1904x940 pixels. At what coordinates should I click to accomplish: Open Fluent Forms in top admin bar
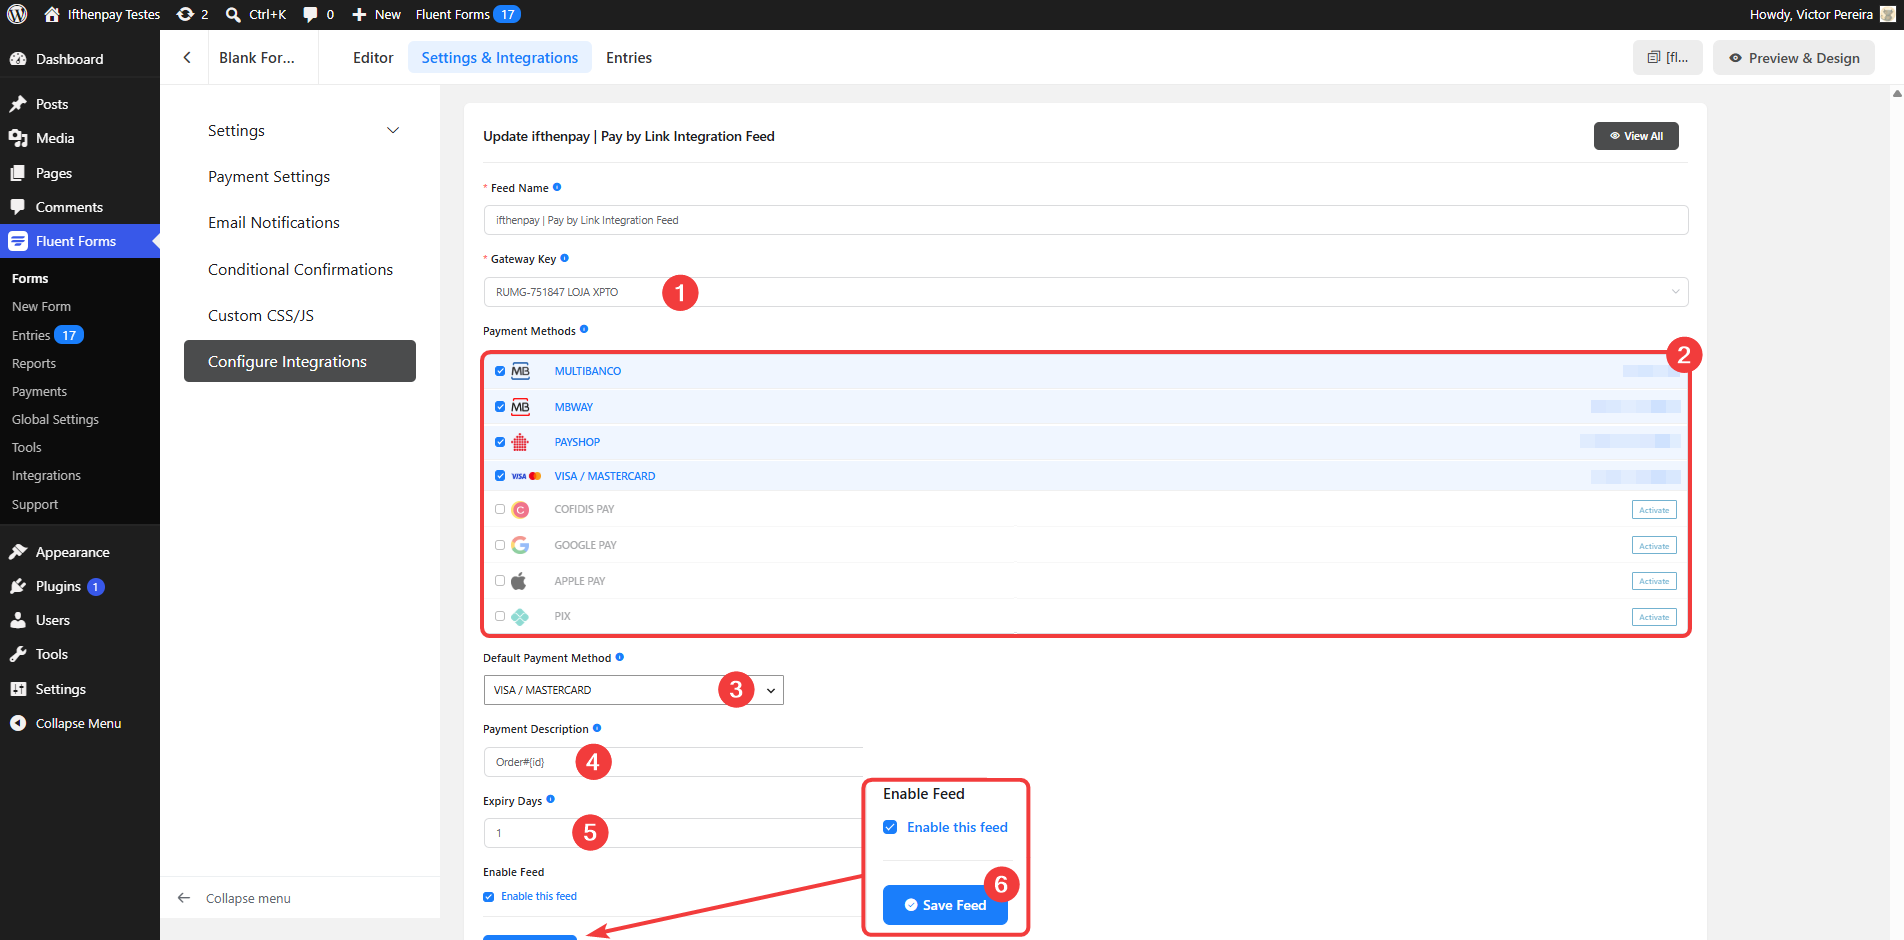[x=468, y=14]
